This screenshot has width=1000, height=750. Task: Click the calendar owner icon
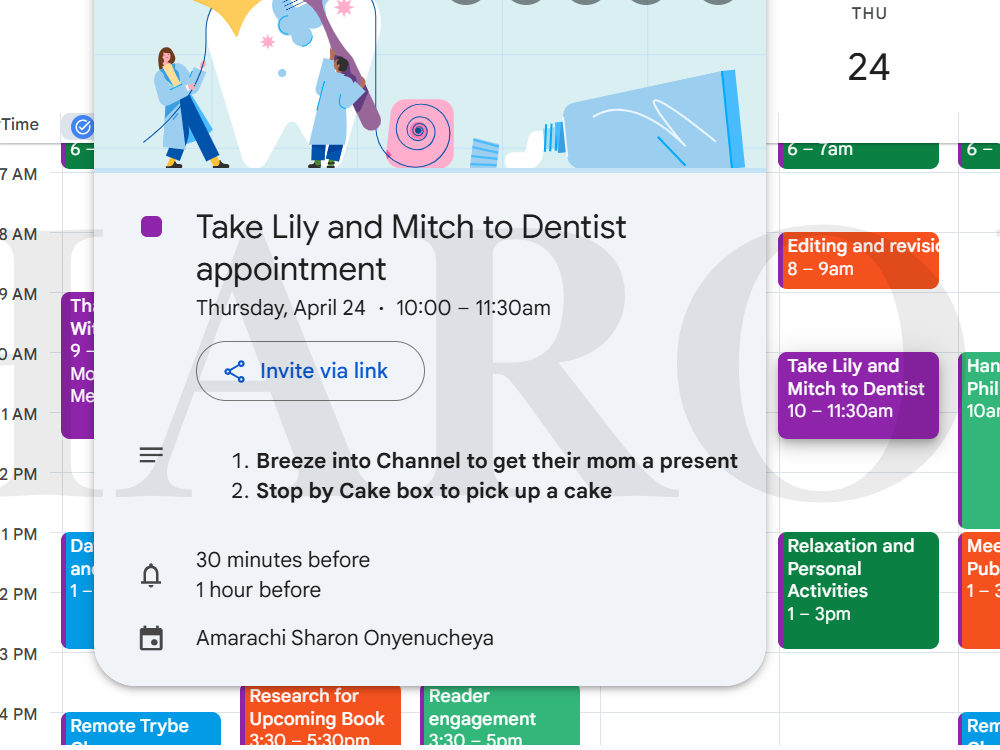point(151,638)
